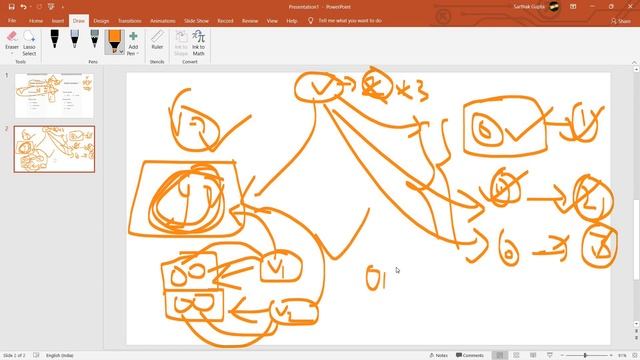The image size is (640, 360).
Task: Switch to the Insert tab
Action: pyautogui.click(x=58, y=20)
